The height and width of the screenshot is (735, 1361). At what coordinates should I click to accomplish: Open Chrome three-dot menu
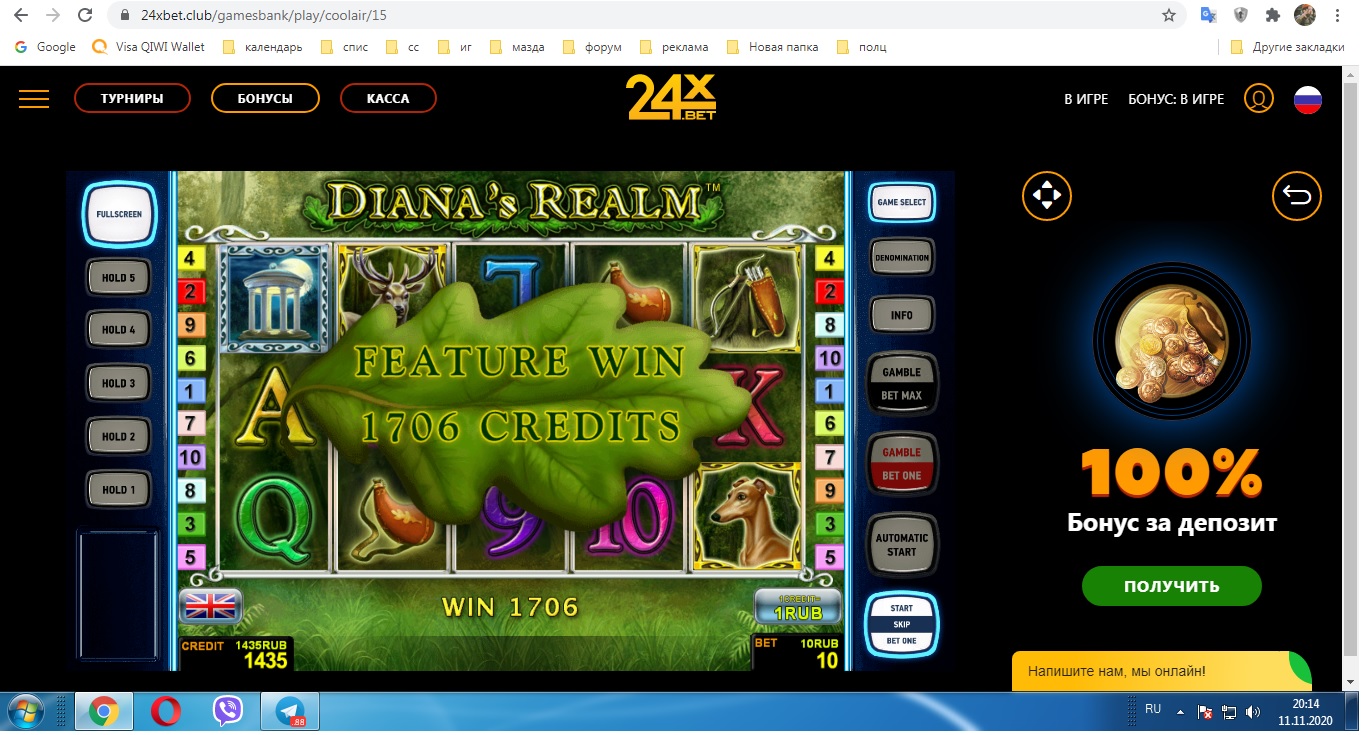click(1337, 15)
